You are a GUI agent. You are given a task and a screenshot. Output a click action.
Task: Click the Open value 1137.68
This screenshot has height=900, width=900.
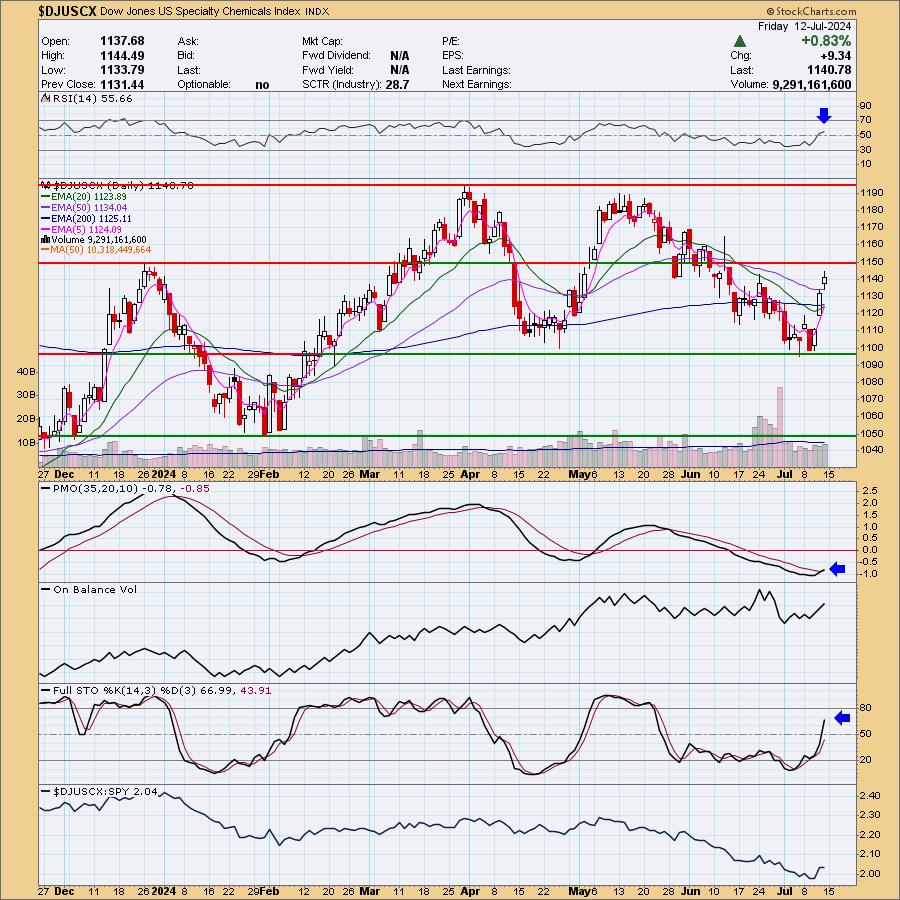pyautogui.click(x=122, y=41)
